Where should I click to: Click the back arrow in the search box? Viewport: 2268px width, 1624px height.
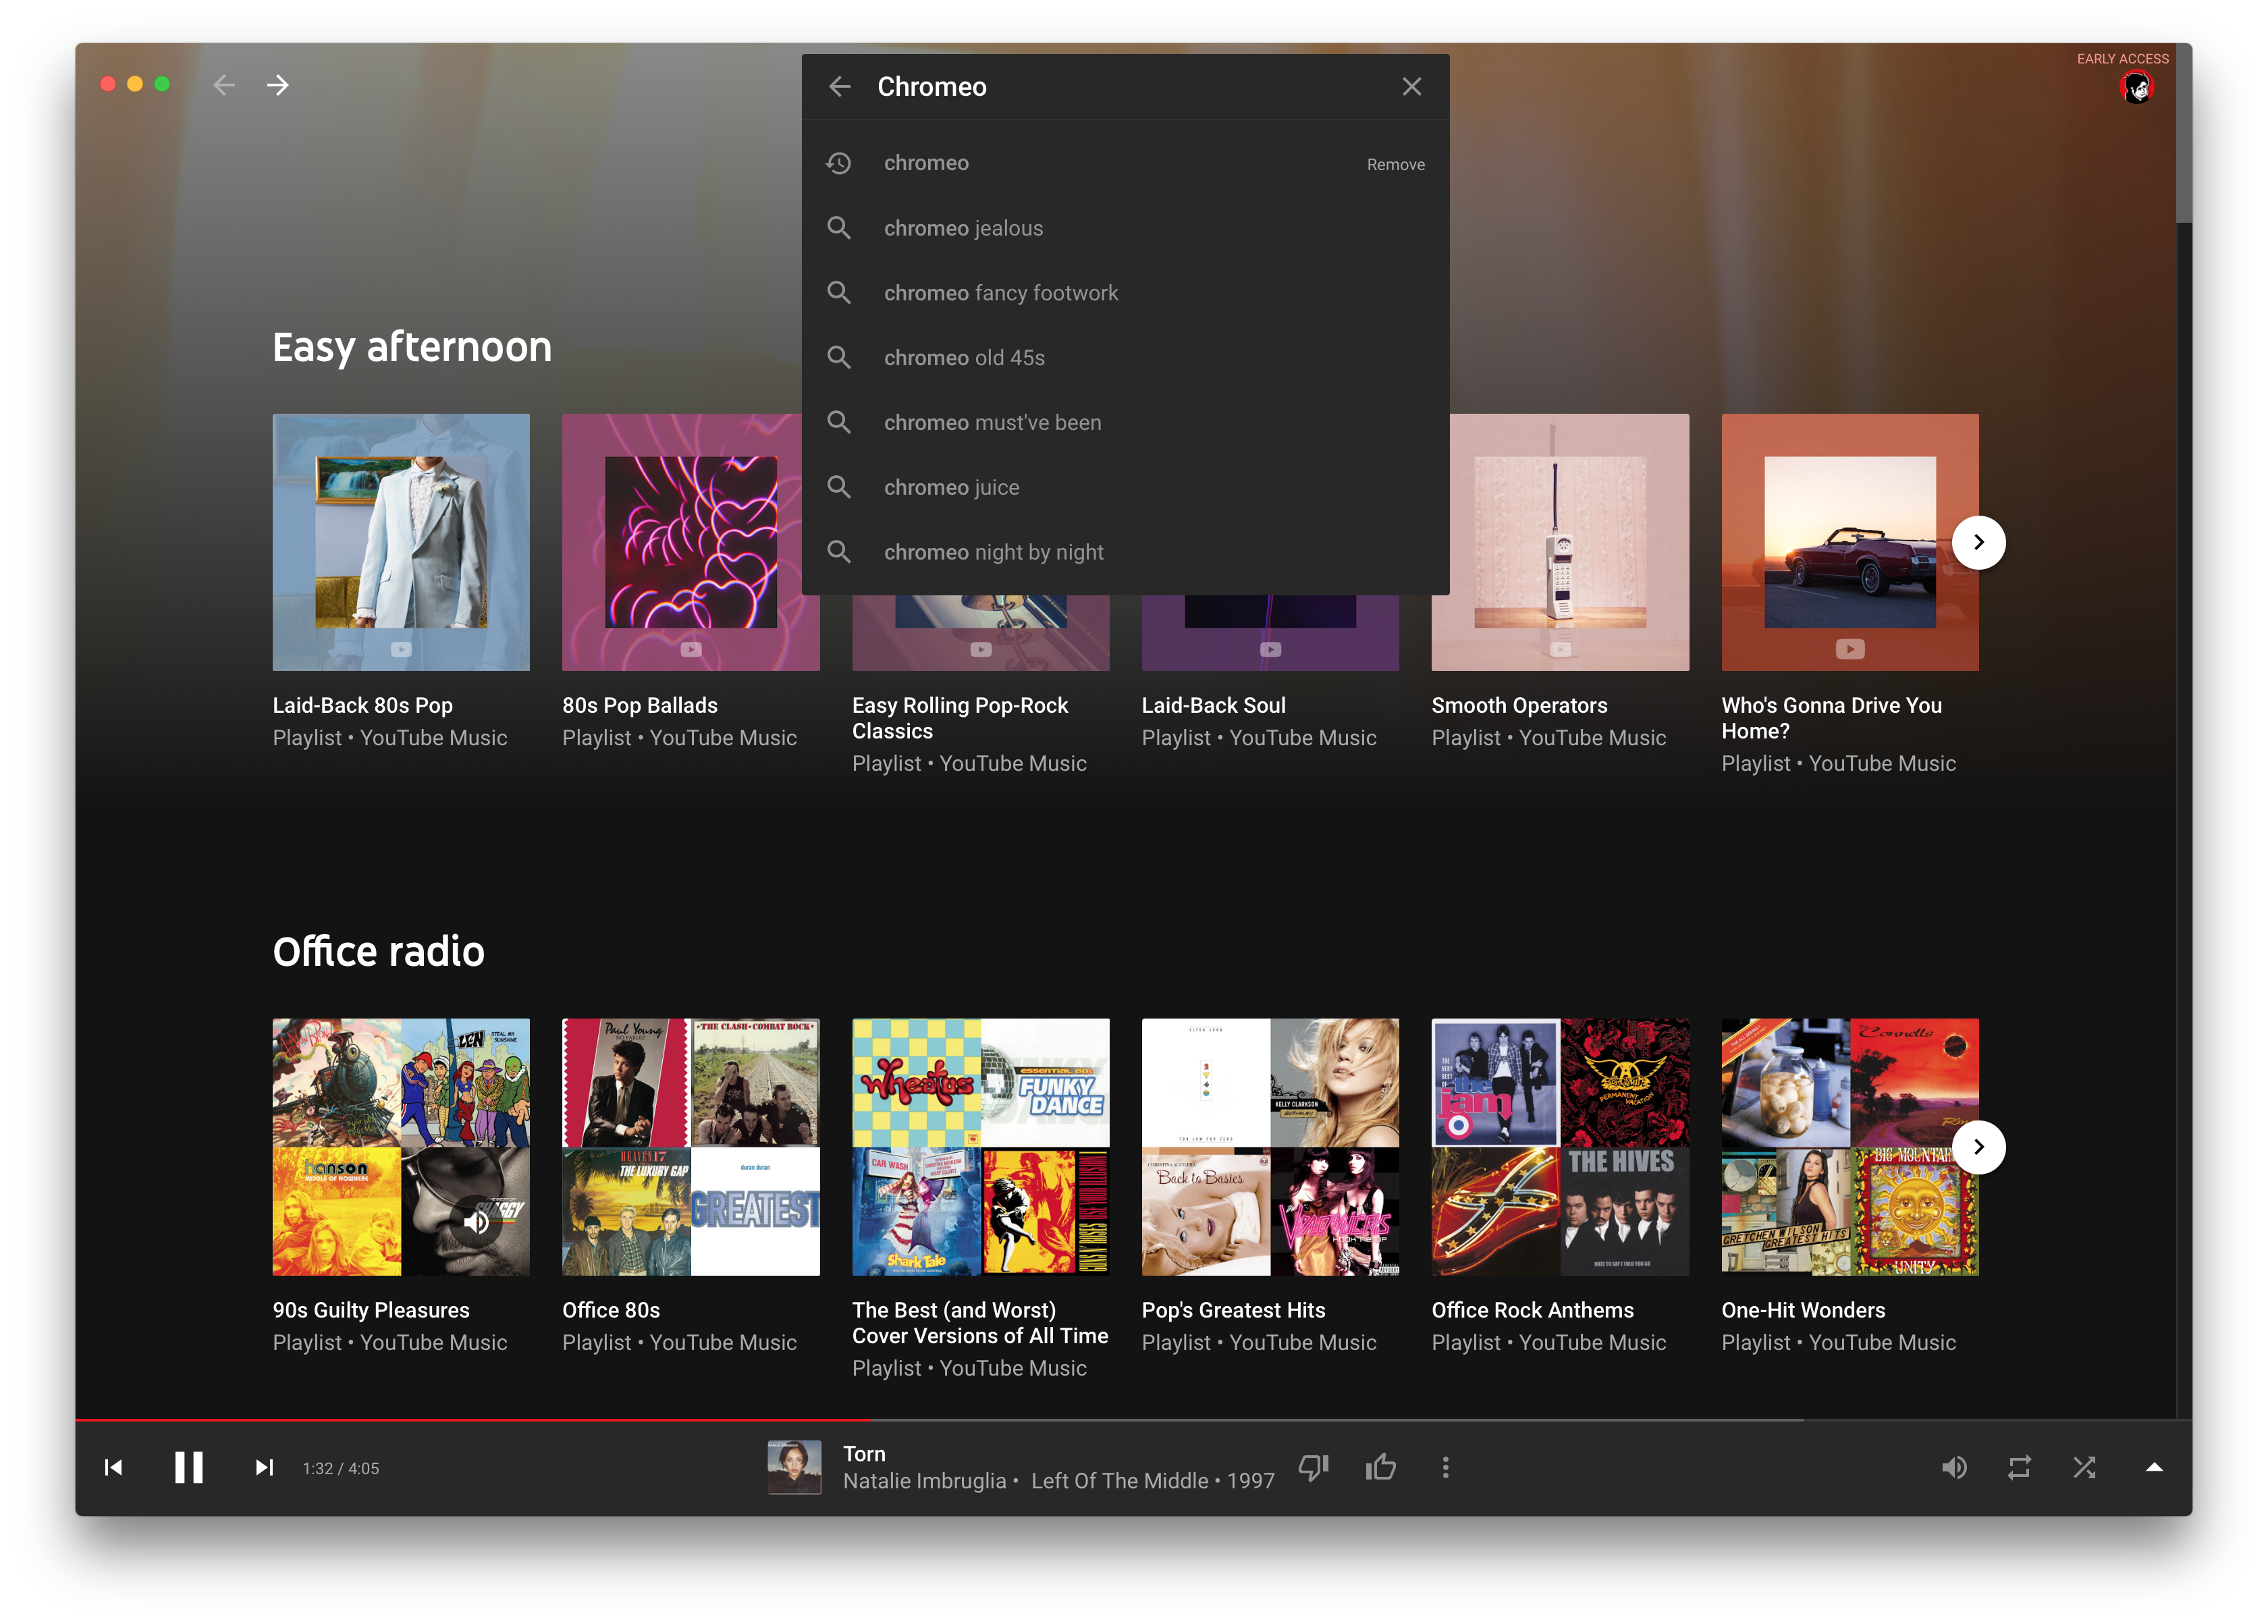point(840,87)
